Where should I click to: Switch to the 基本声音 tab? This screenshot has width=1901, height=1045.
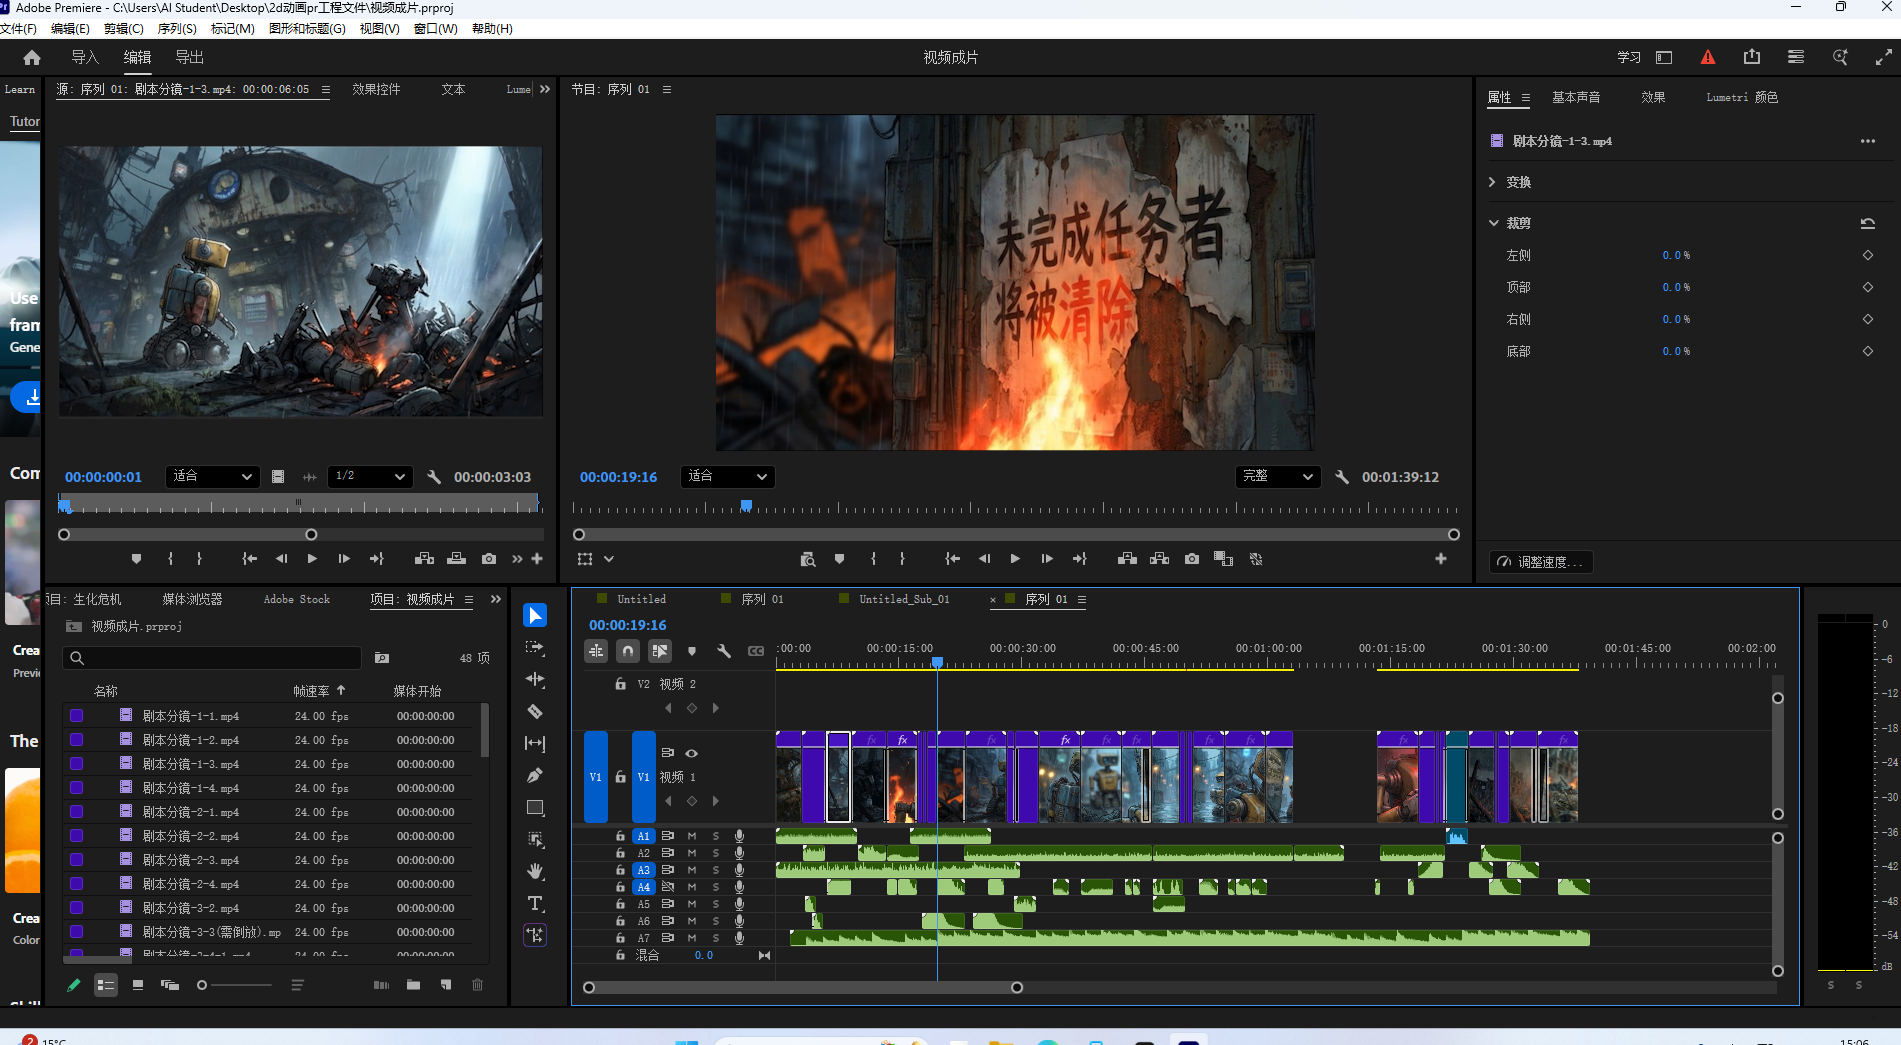click(x=1575, y=97)
